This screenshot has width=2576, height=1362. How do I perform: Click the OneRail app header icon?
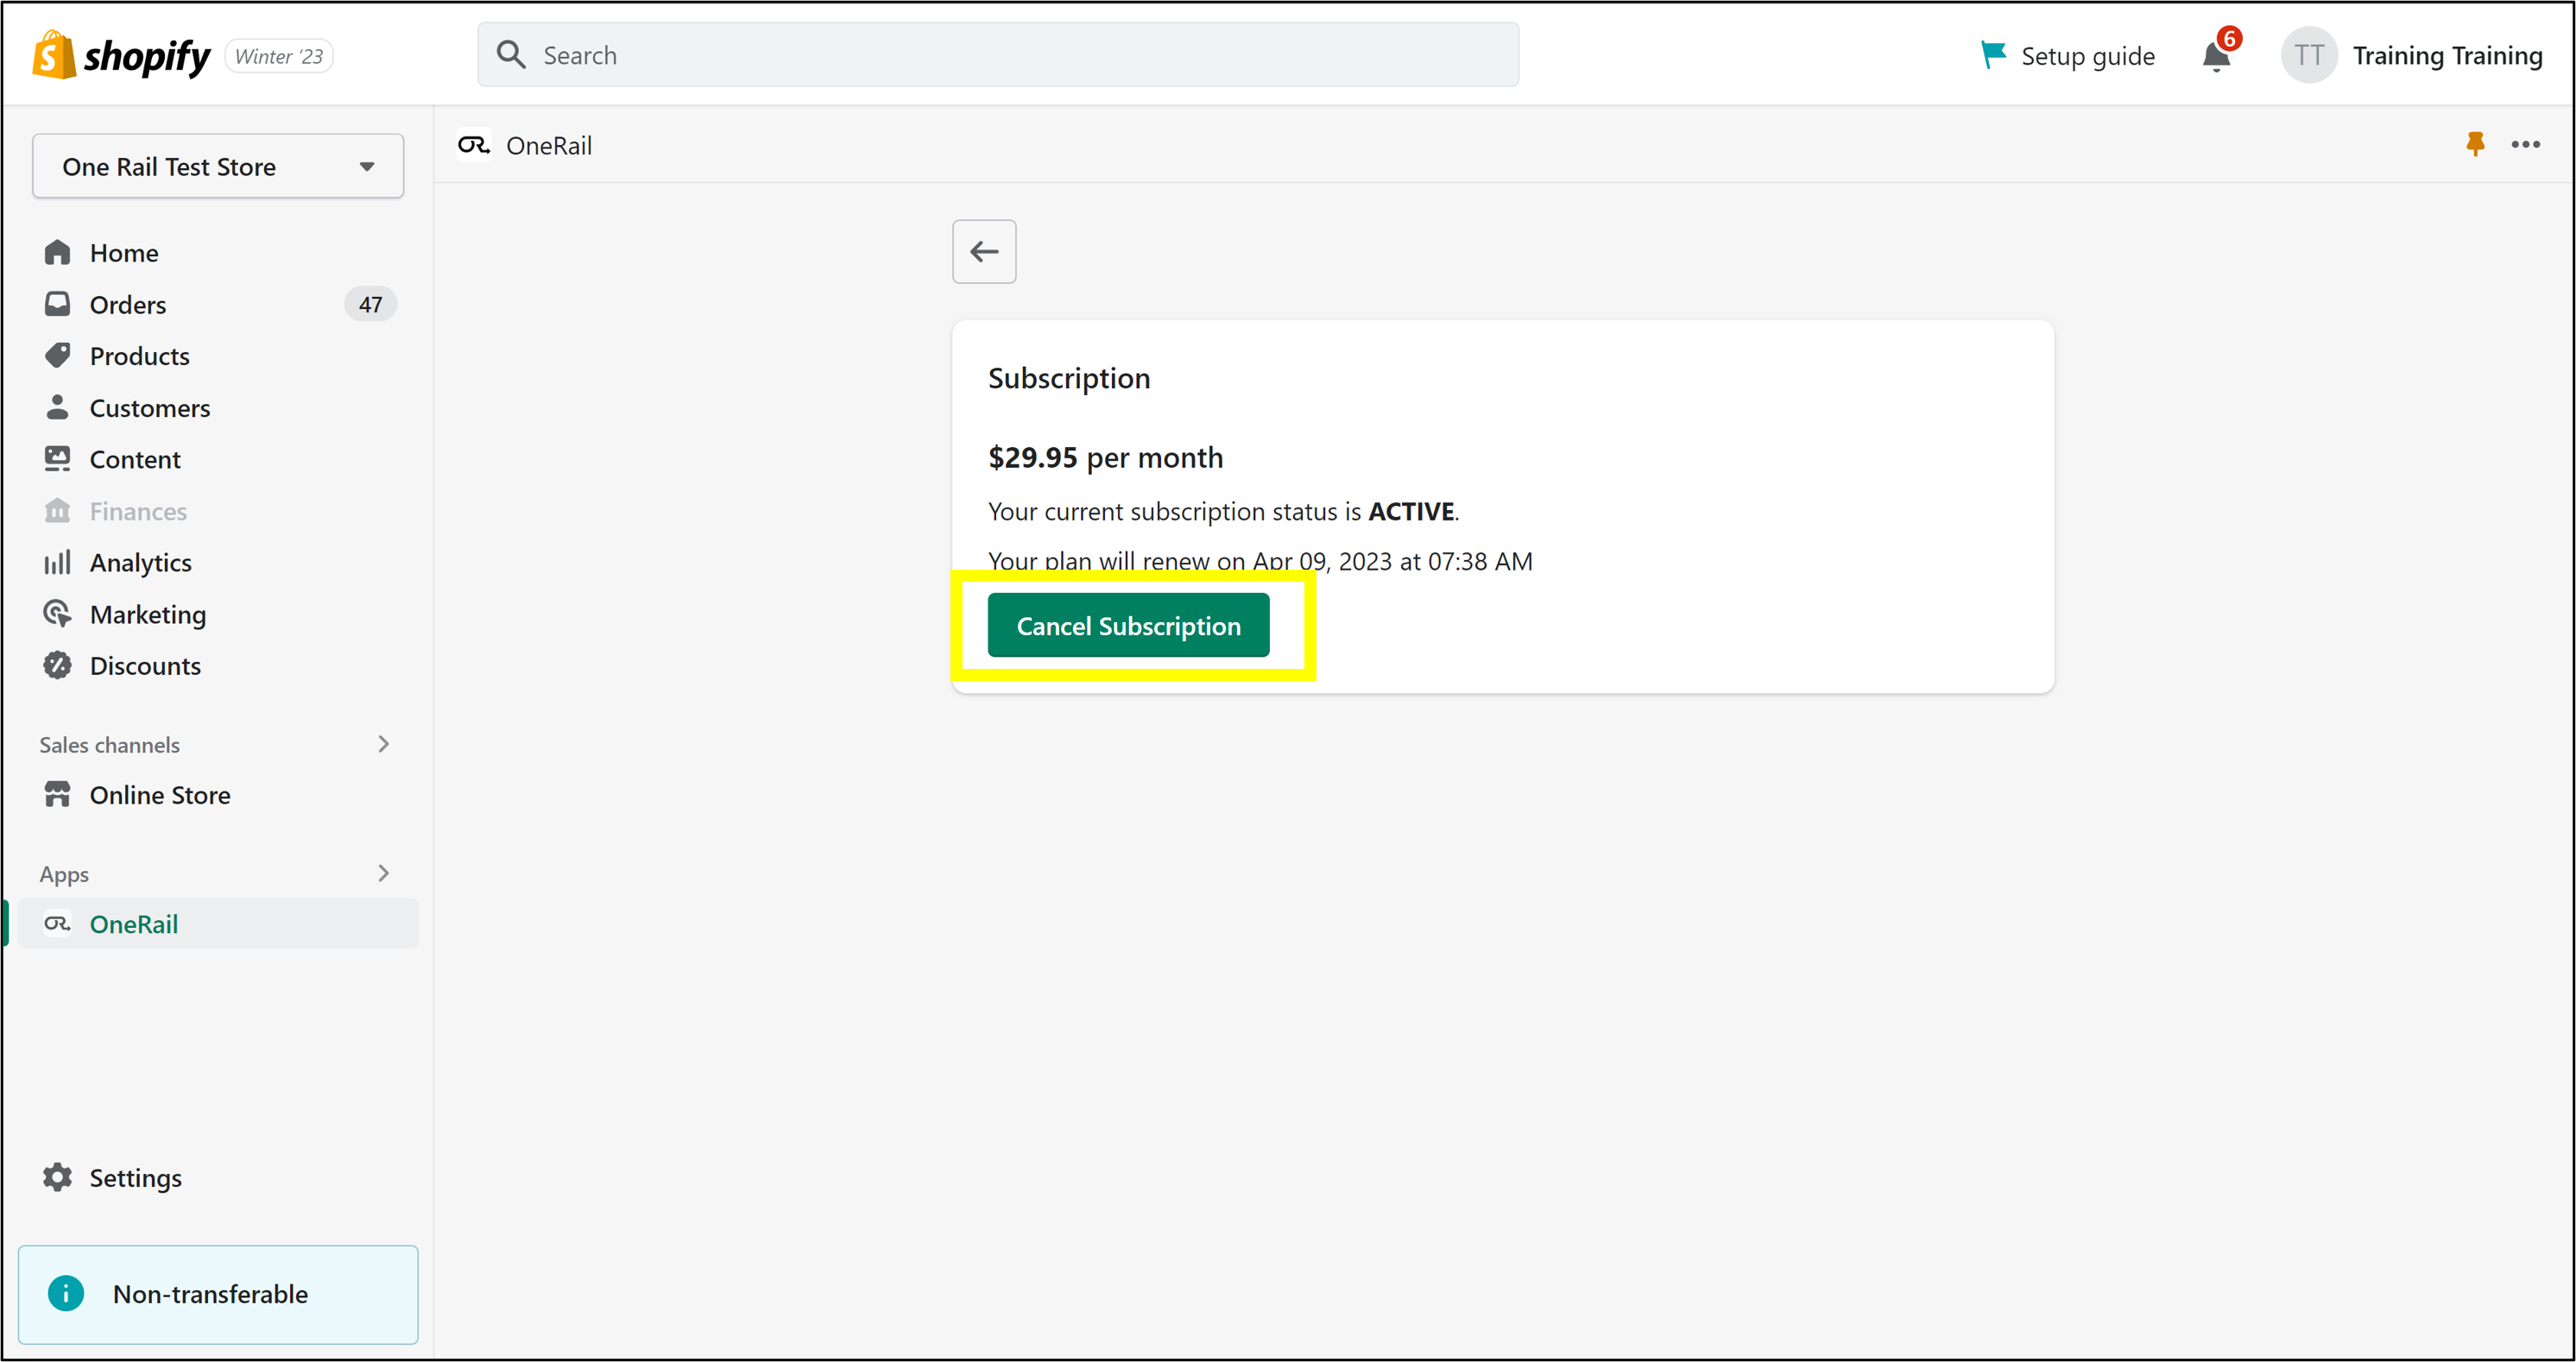point(473,145)
